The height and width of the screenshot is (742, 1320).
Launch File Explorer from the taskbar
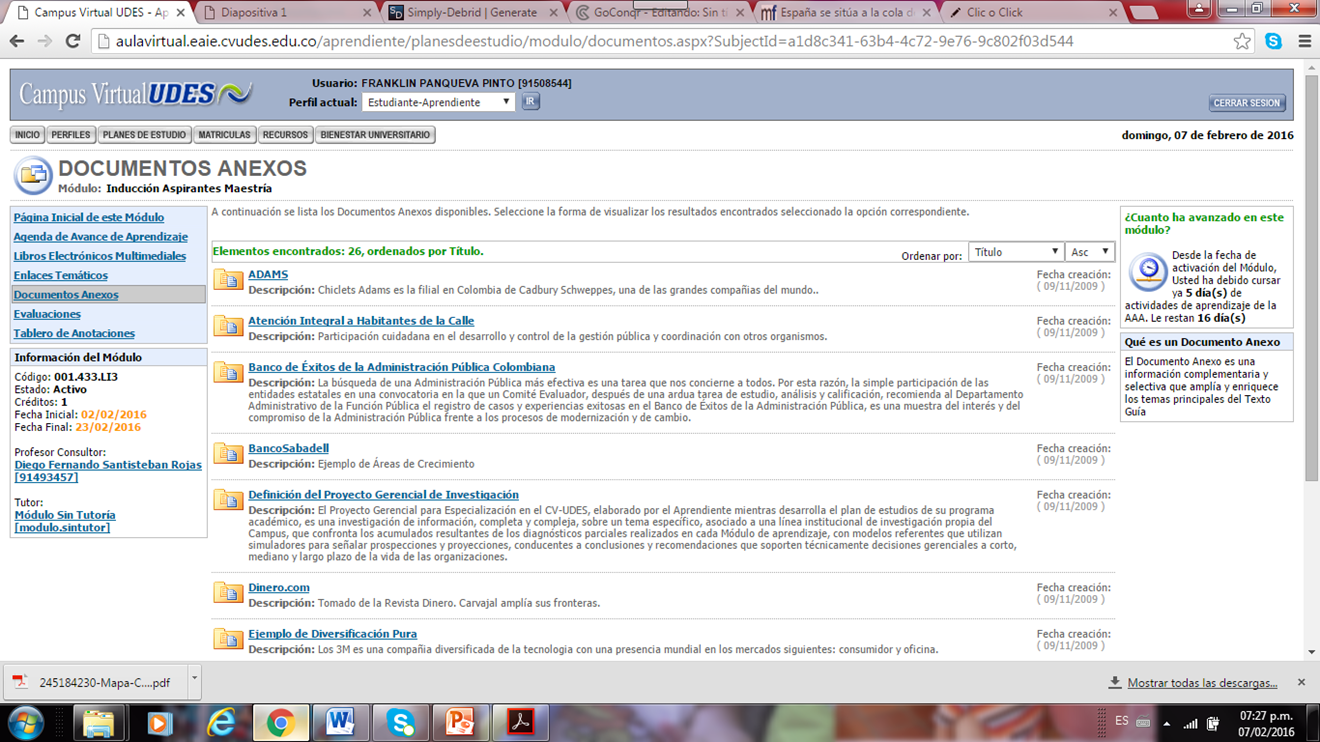pyautogui.click(x=98, y=722)
